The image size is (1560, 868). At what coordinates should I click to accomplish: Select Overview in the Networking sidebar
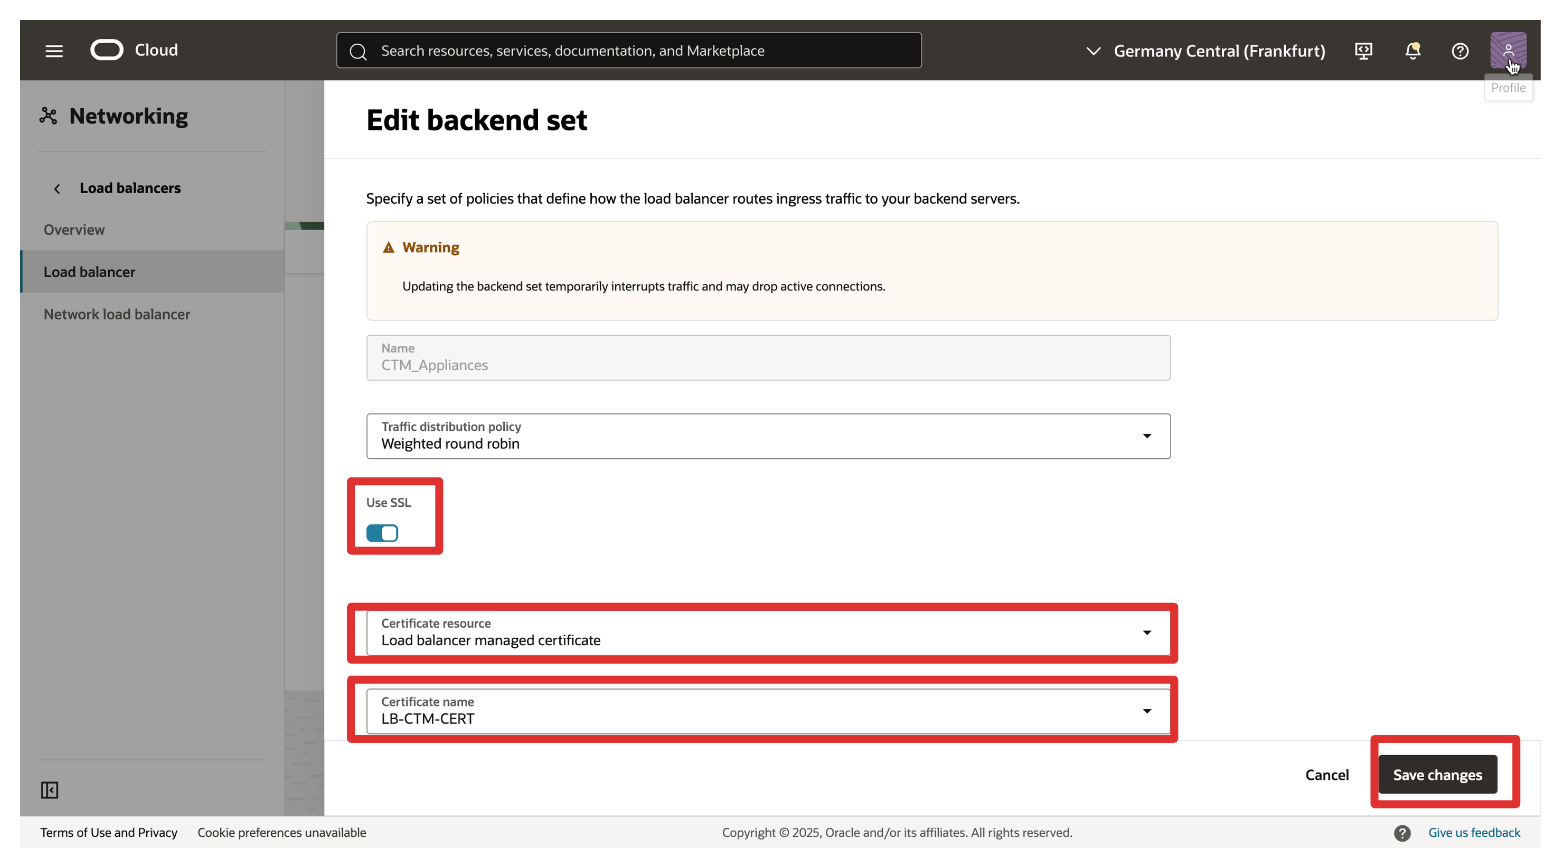(74, 230)
